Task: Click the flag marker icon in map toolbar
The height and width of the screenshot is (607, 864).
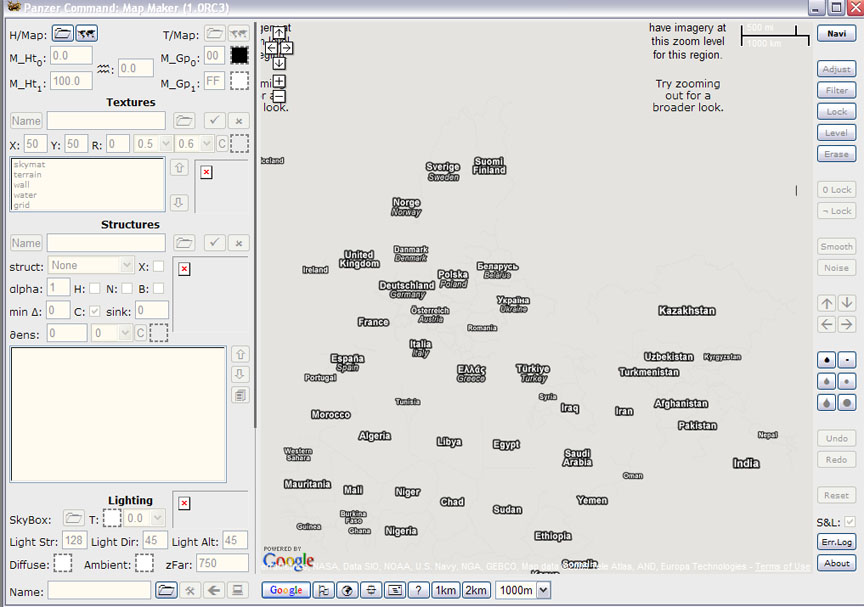Action: (x=323, y=590)
